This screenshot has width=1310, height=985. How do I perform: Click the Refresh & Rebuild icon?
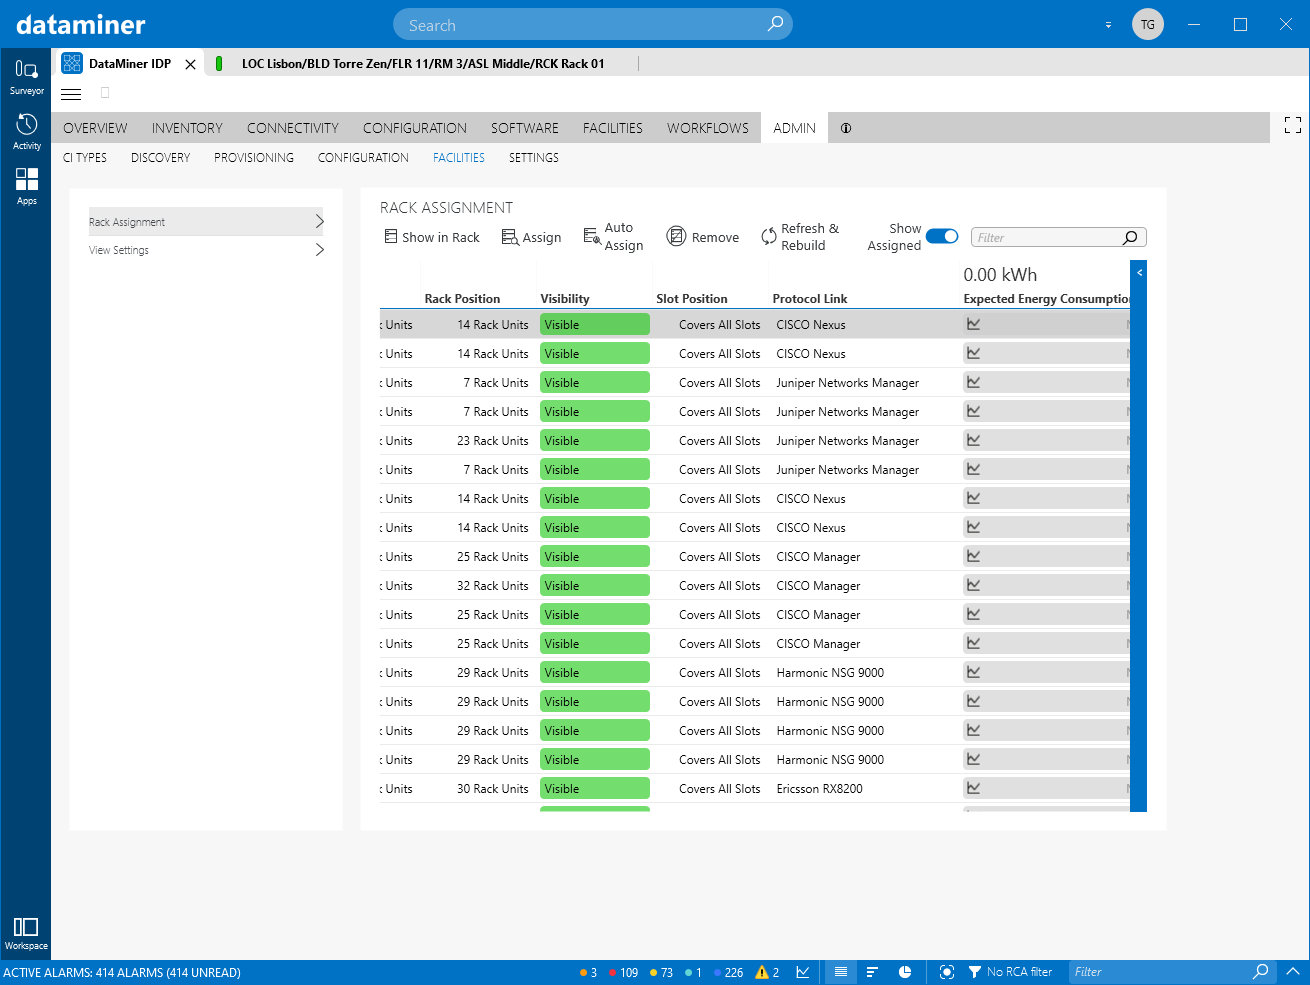pyautogui.click(x=768, y=237)
